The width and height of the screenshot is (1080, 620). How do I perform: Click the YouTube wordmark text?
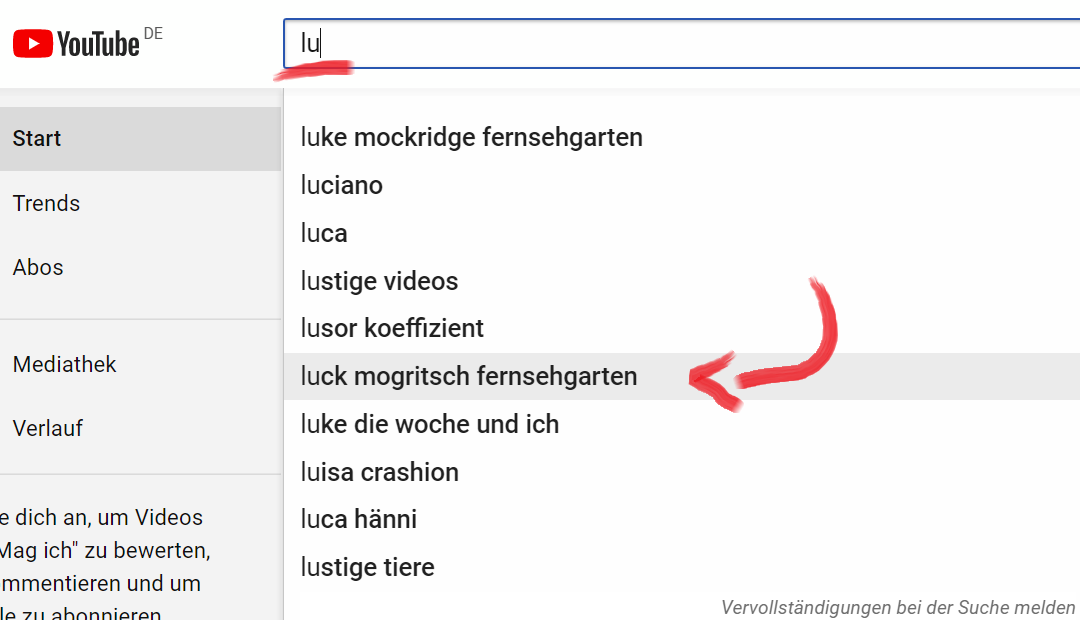98,44
